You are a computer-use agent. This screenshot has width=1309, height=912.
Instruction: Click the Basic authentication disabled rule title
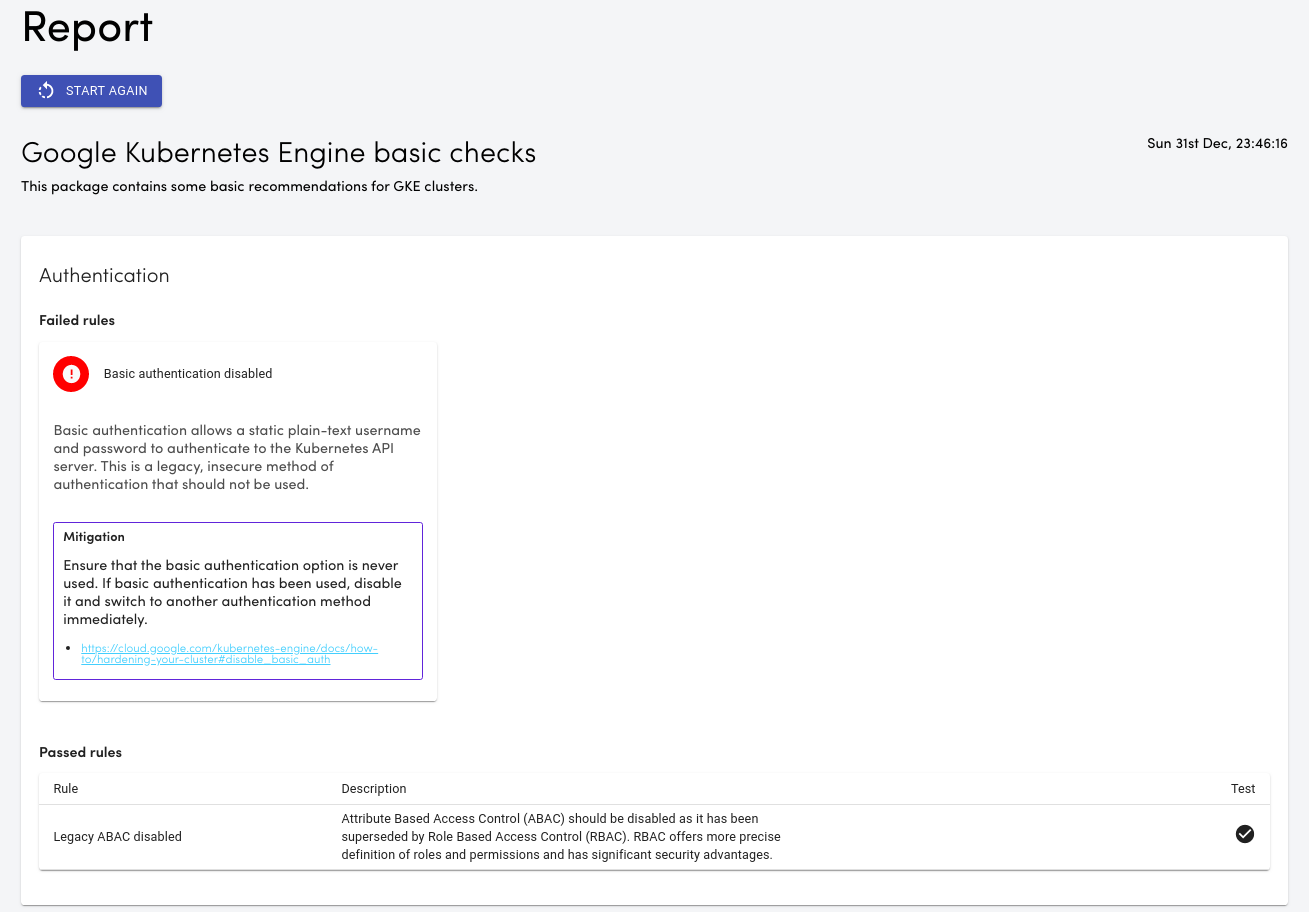pyautogui.click(x=188, y=374)
